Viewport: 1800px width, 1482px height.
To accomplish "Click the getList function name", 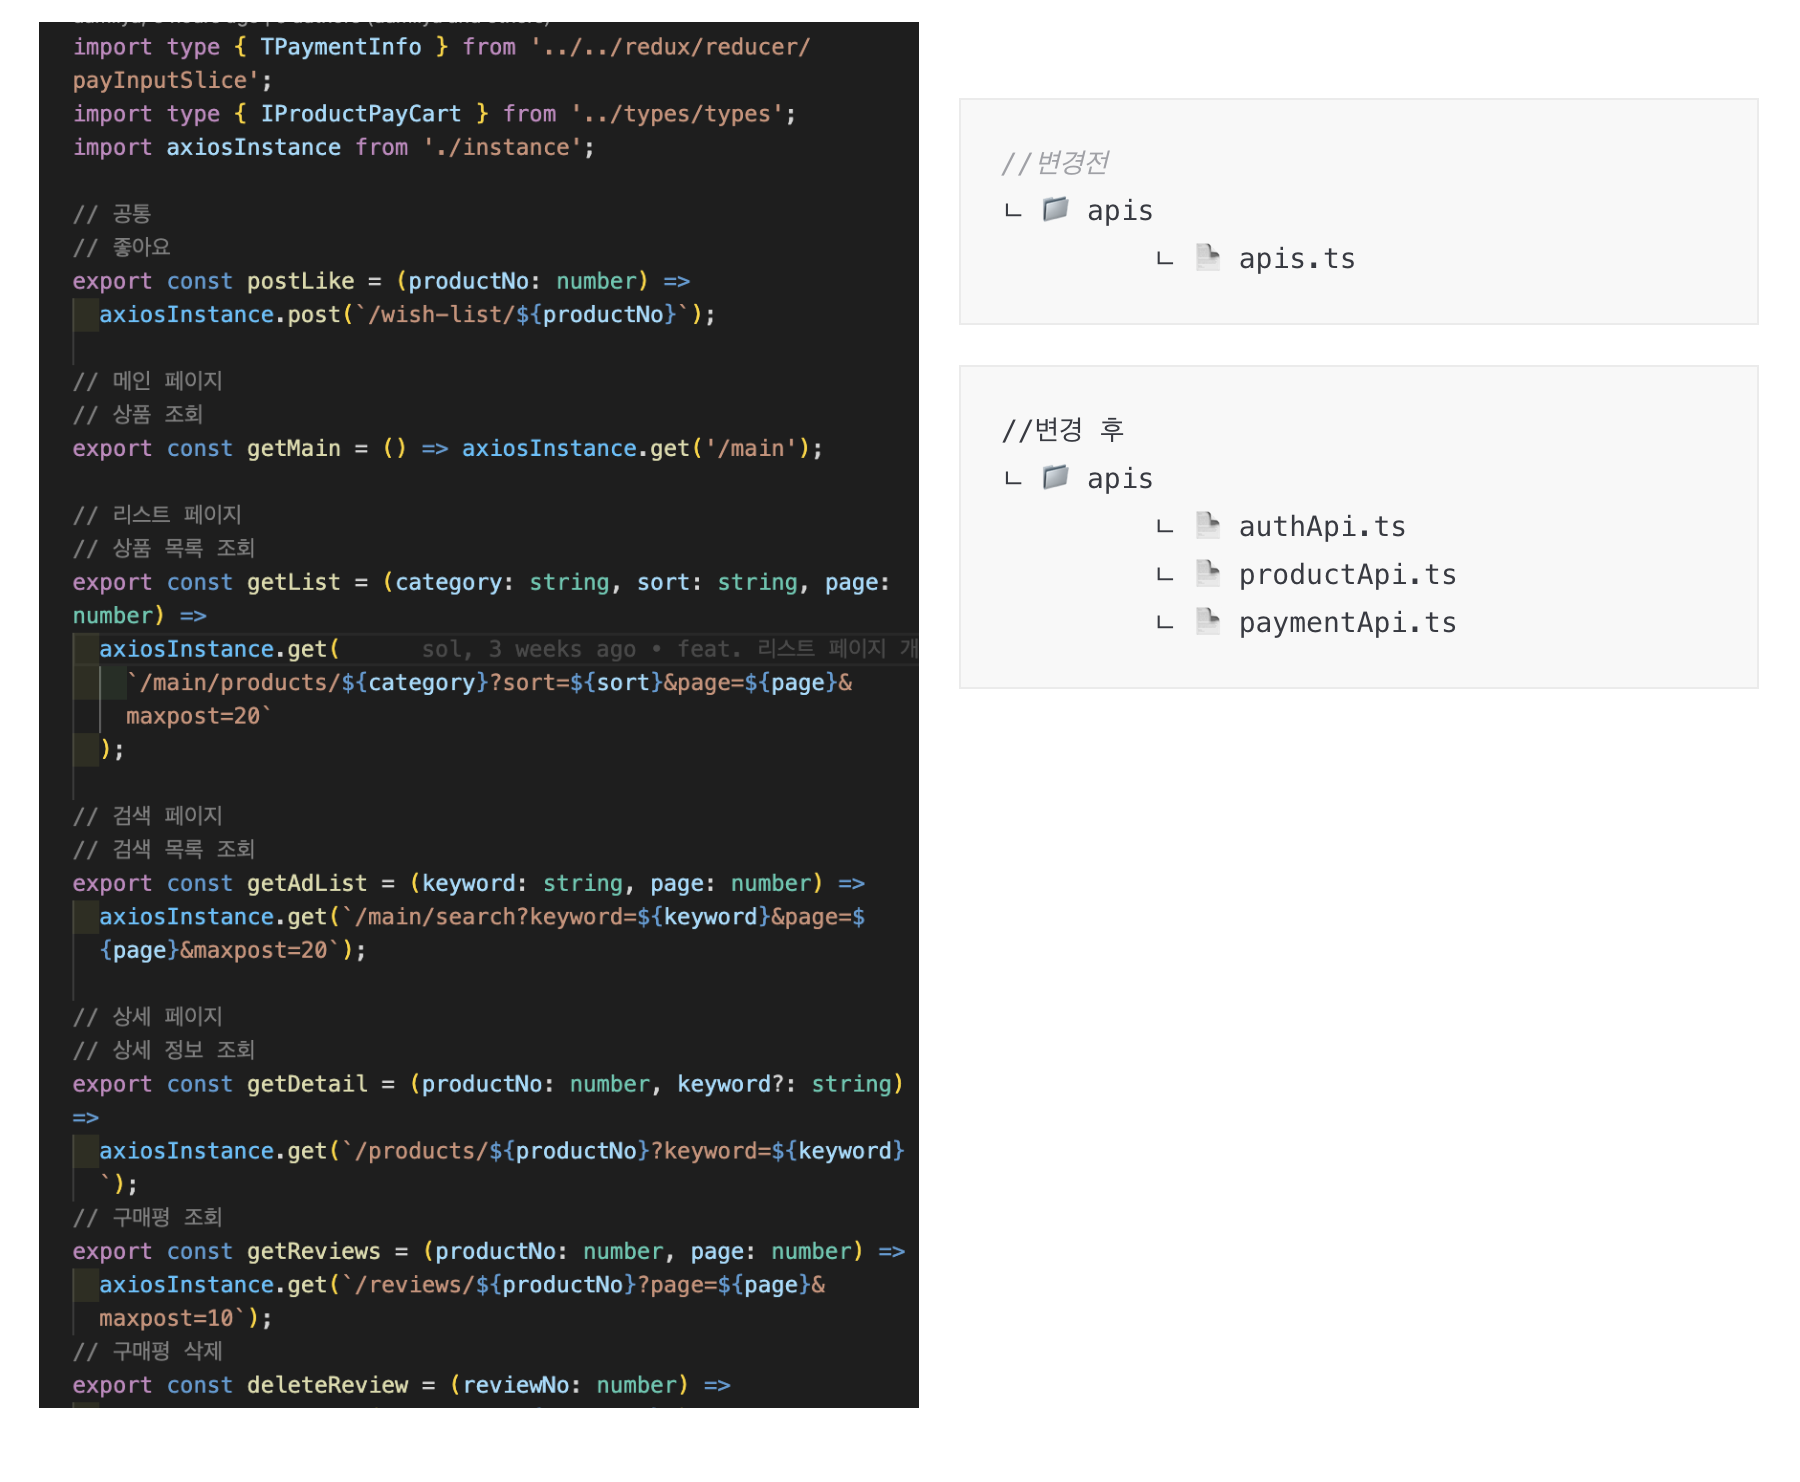I will coord(293,582).
